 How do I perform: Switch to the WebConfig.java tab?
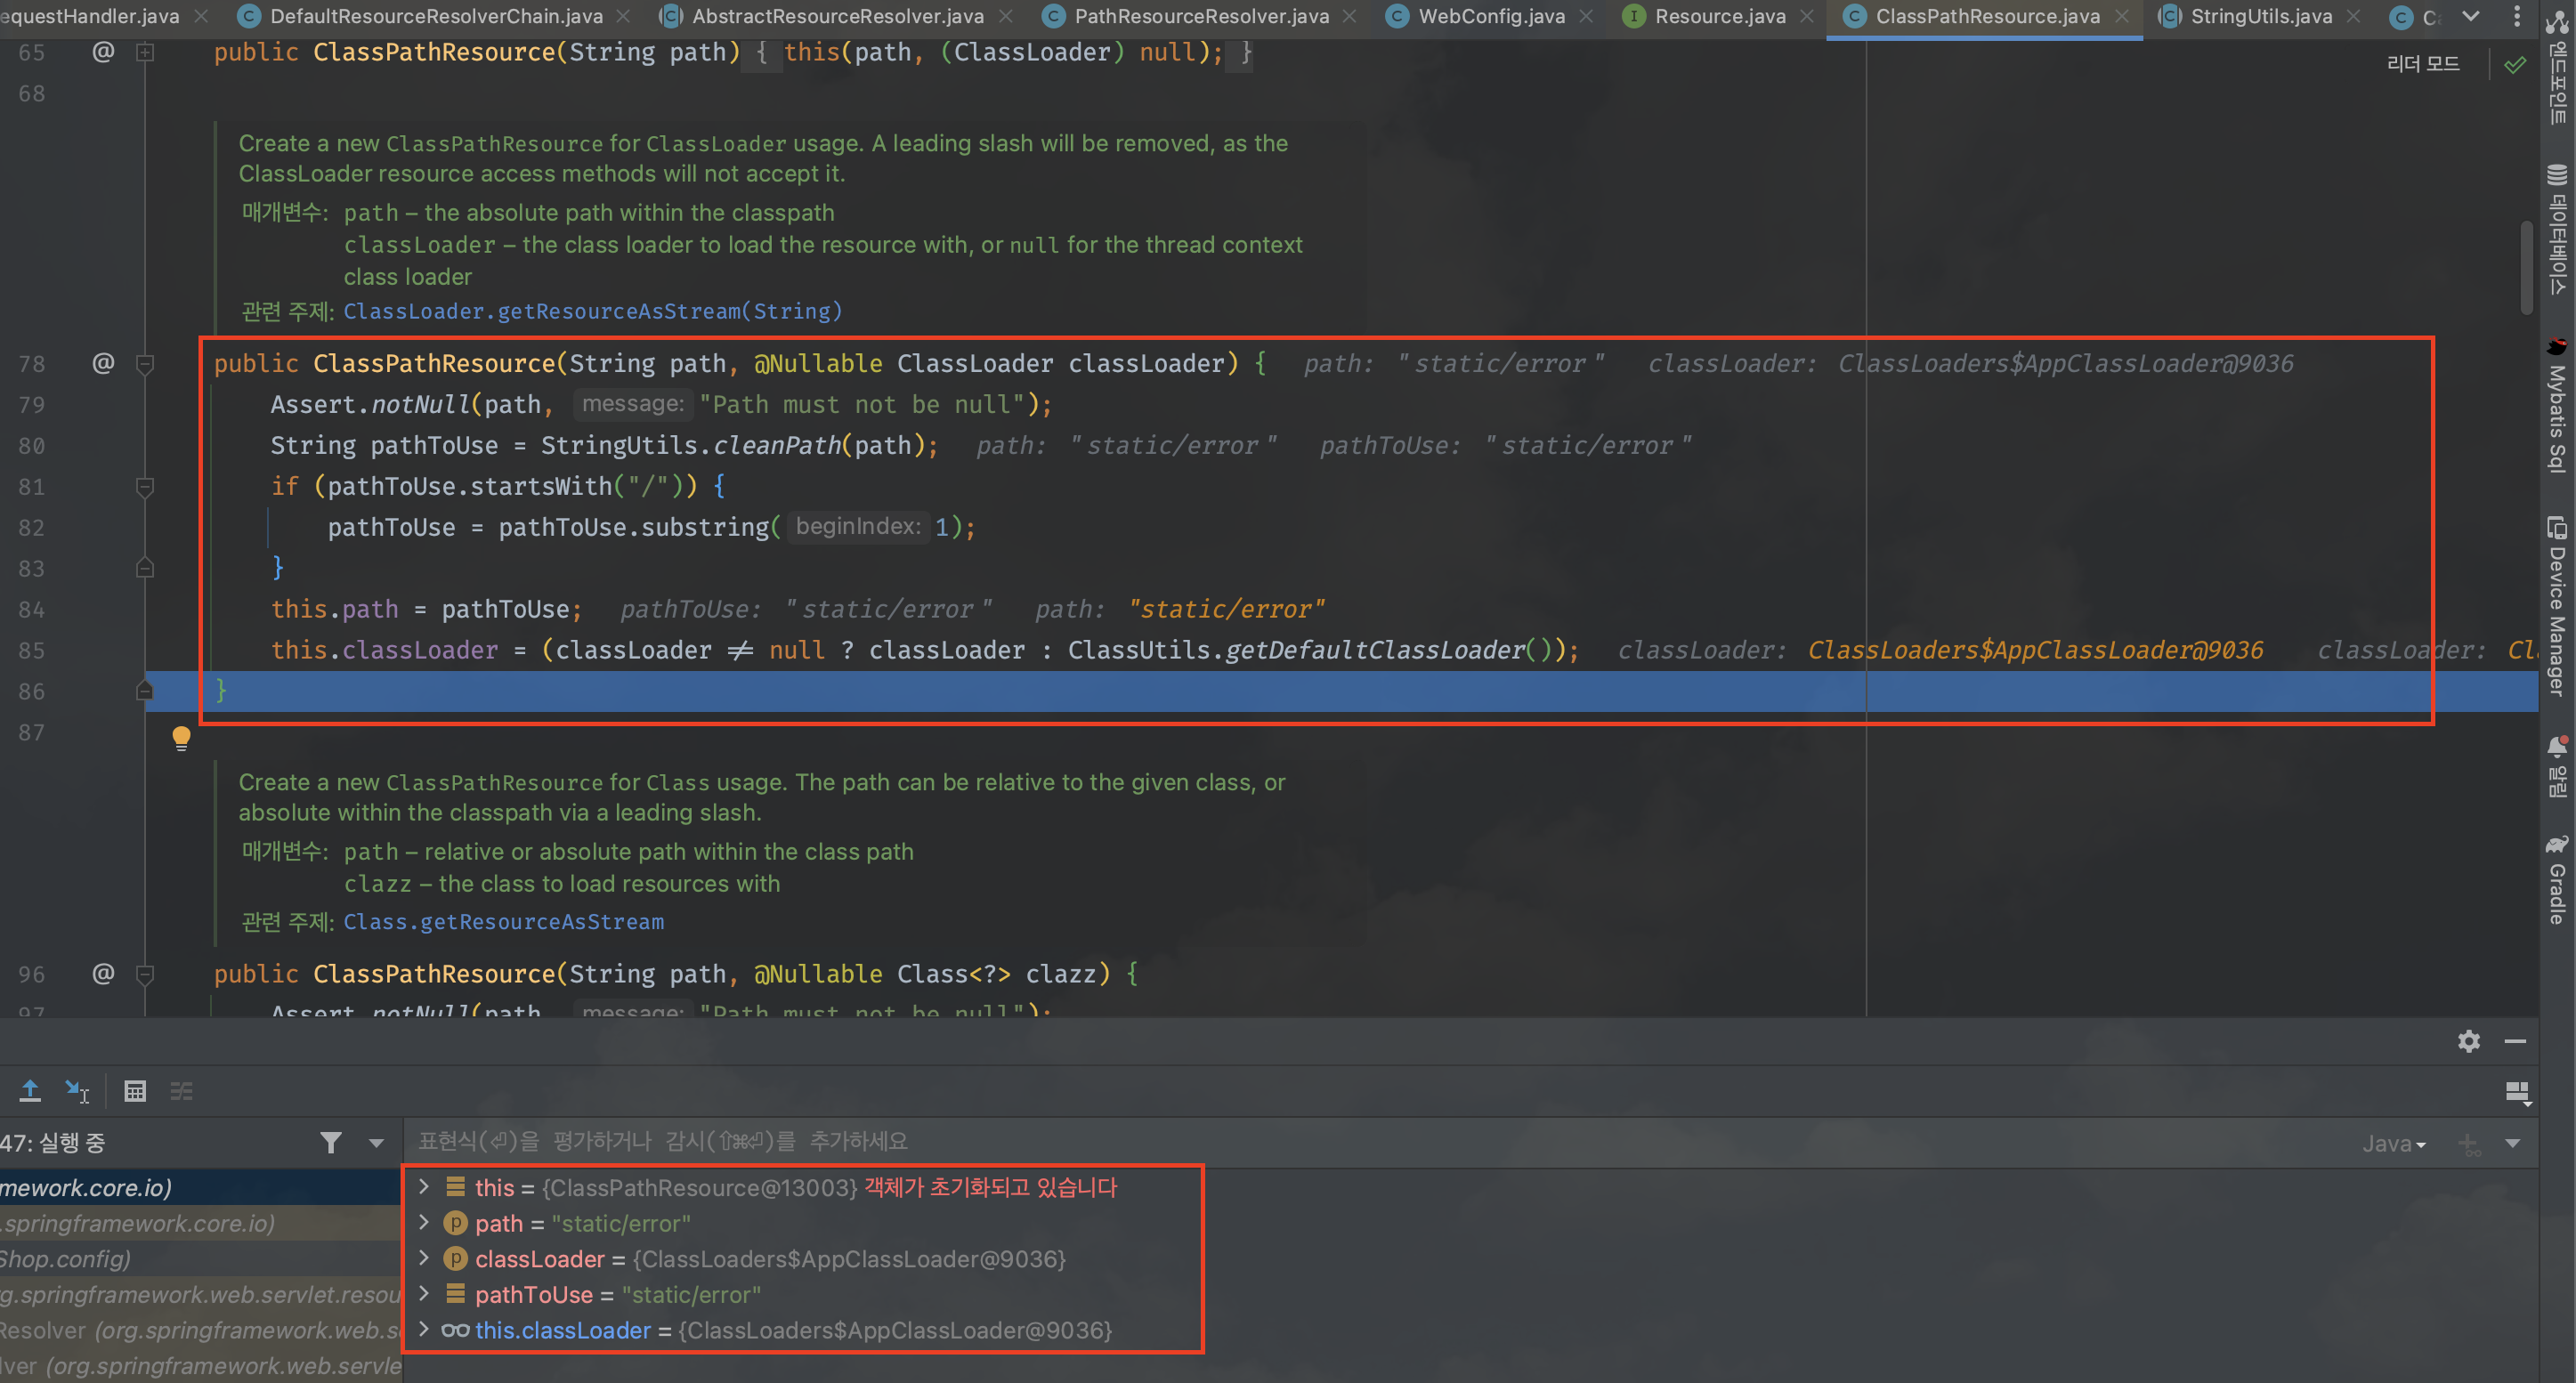click(1490, 16)
